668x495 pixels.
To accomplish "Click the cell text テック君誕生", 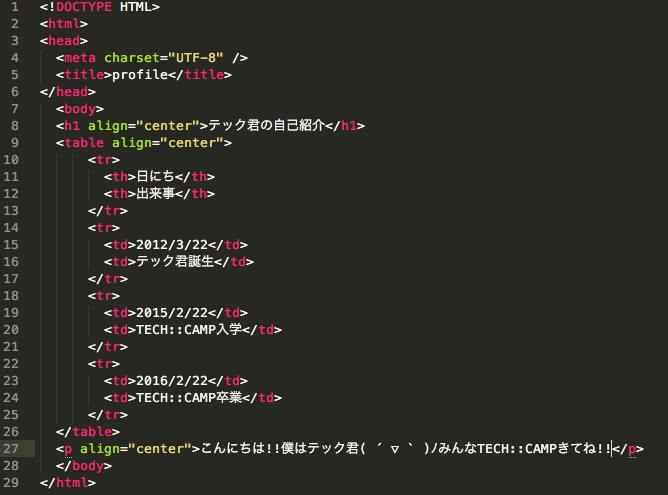I will pyautogui.click(x=175, y=261).
